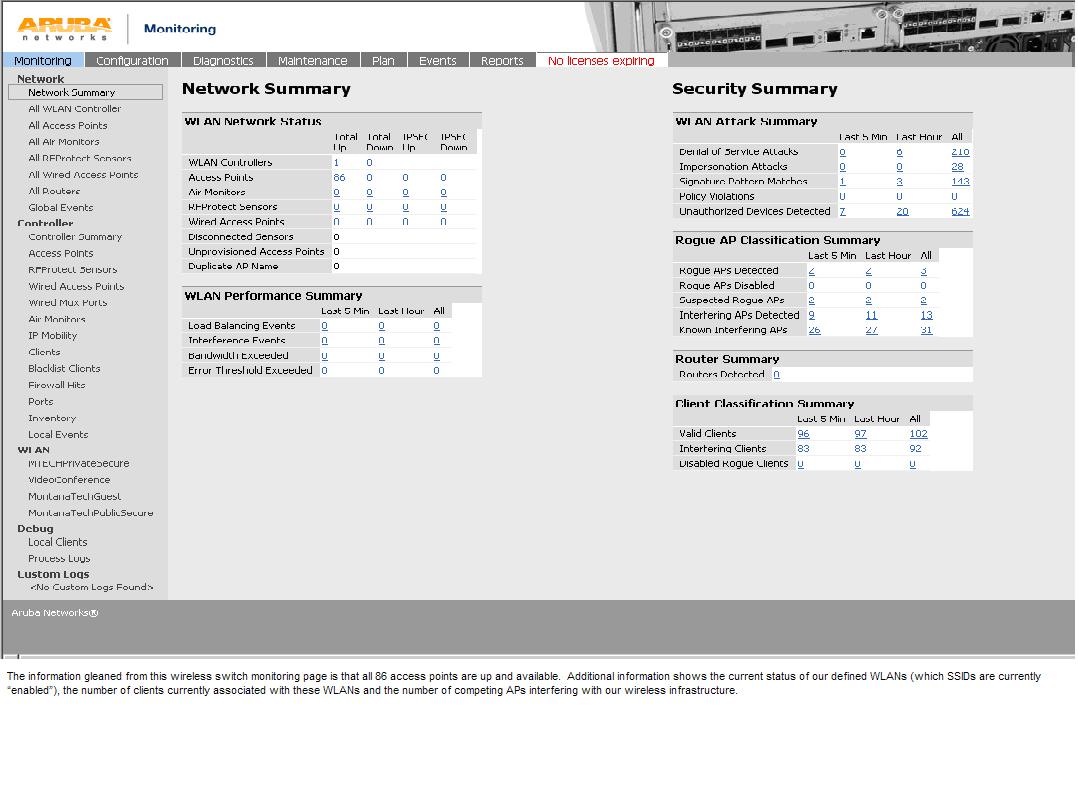Click the Aruba Networks footer text
1078x805 pixels.
pos(55,613)
